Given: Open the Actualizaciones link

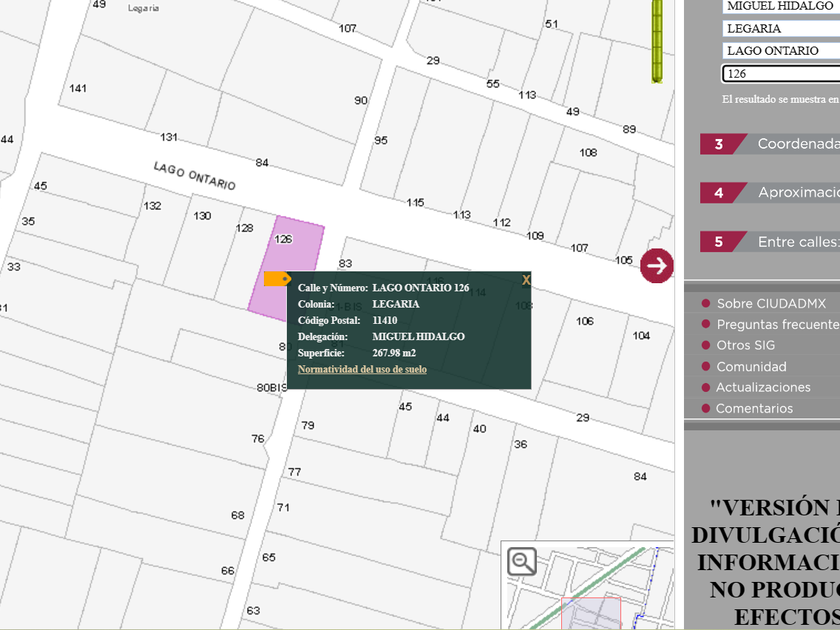Looking at the screenshot, I should pos(763,387).
